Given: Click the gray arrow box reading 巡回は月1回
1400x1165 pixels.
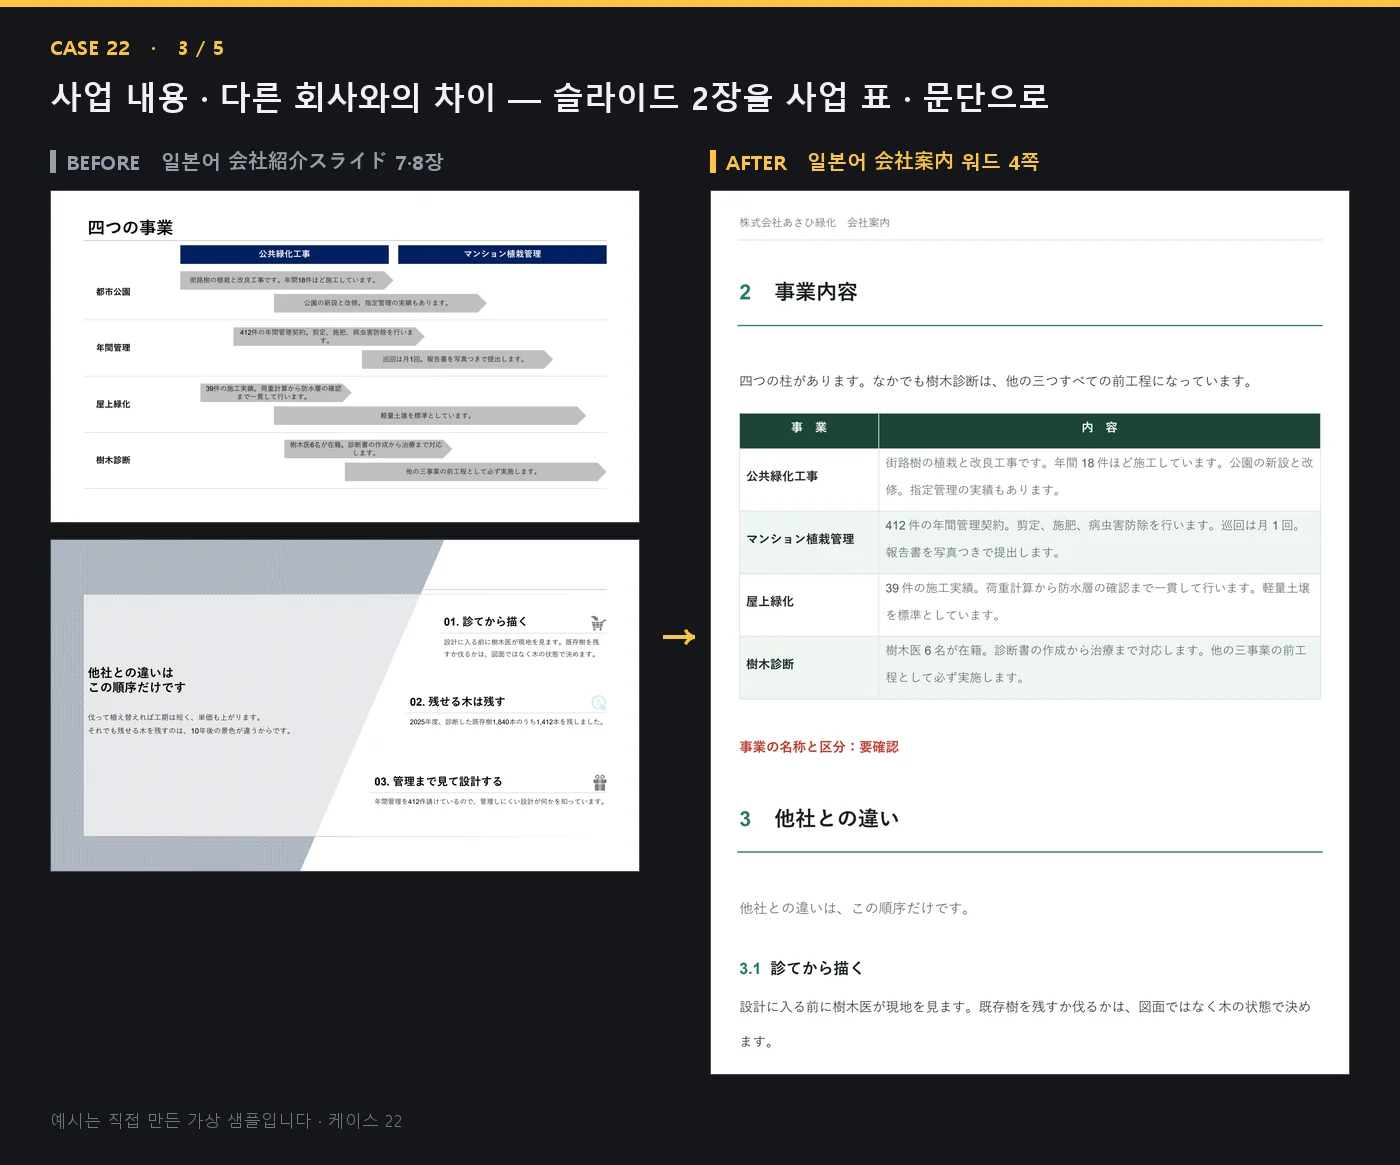Looking at the screenshot, I should tap(457, 359).
